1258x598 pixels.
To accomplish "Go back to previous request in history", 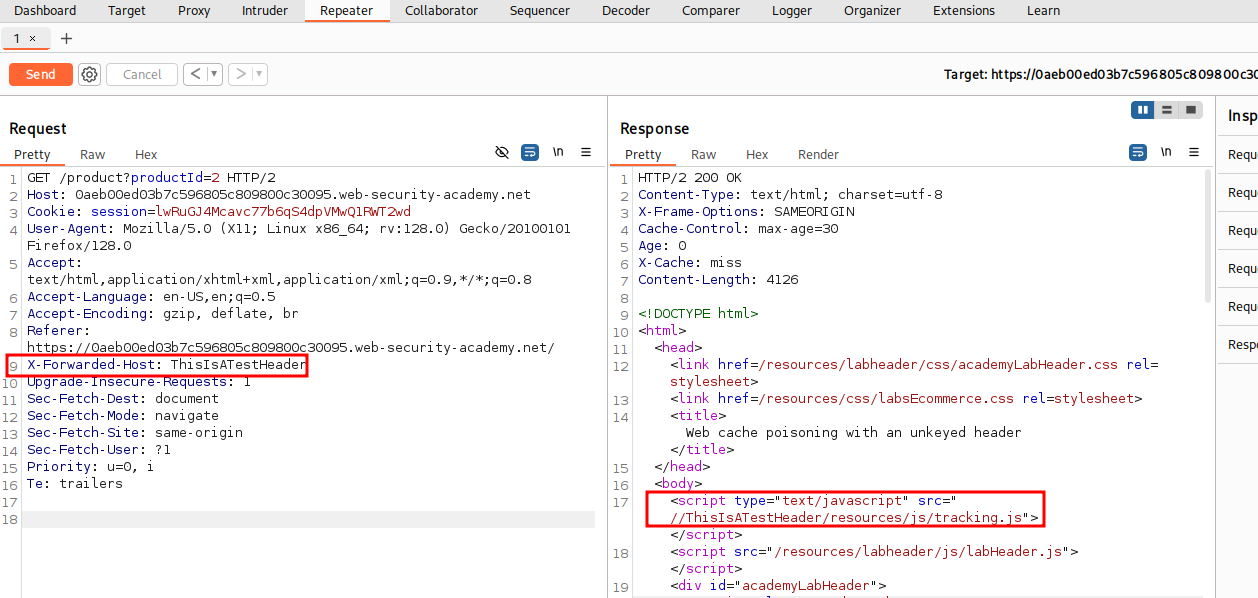I will 195,74.
